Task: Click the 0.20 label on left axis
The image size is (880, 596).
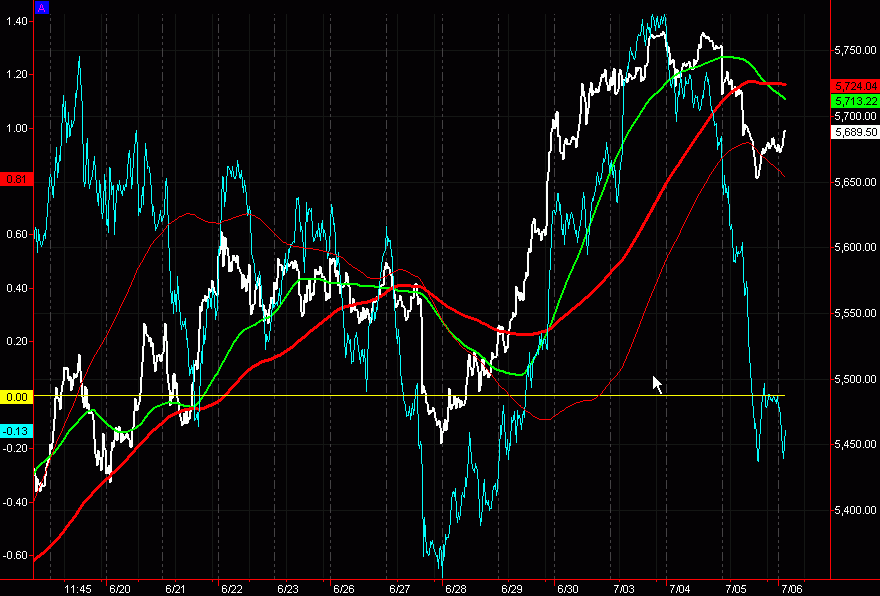Action: click(17, 342)
